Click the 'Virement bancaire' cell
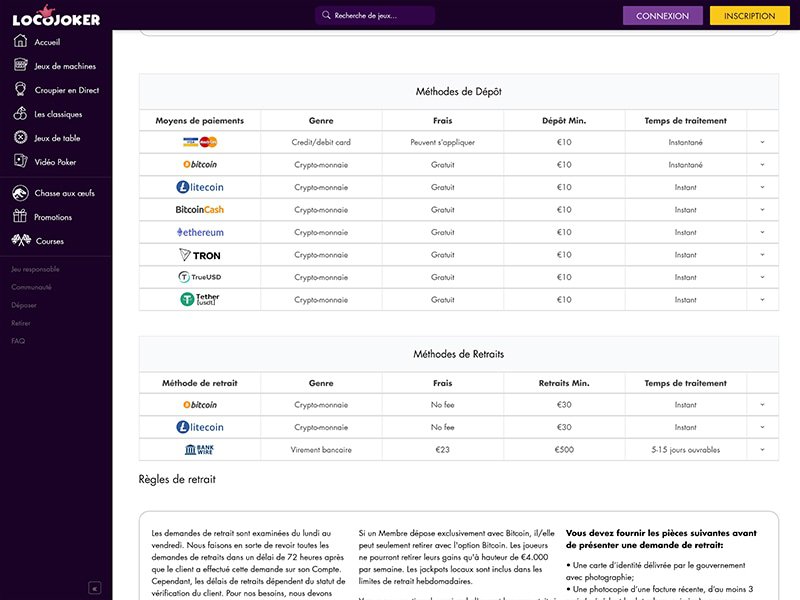This screenshot has height=600, width=800. pos(321,449)
